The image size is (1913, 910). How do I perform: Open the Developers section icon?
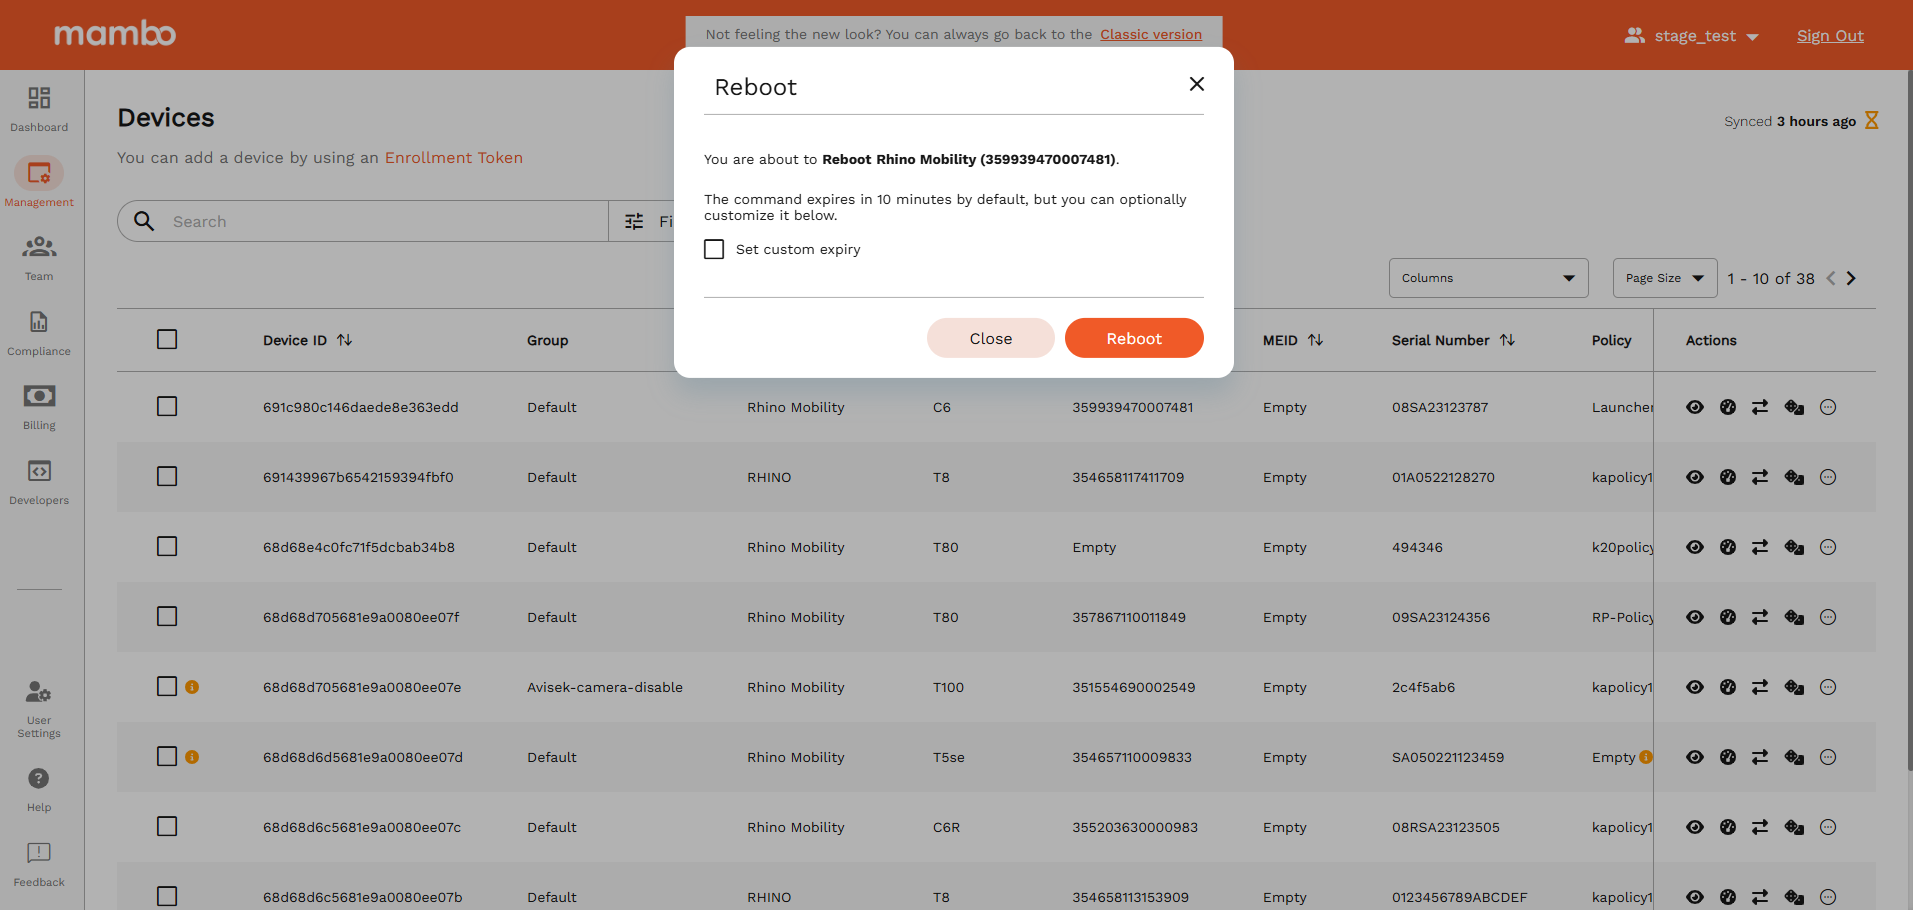[39, 472]
